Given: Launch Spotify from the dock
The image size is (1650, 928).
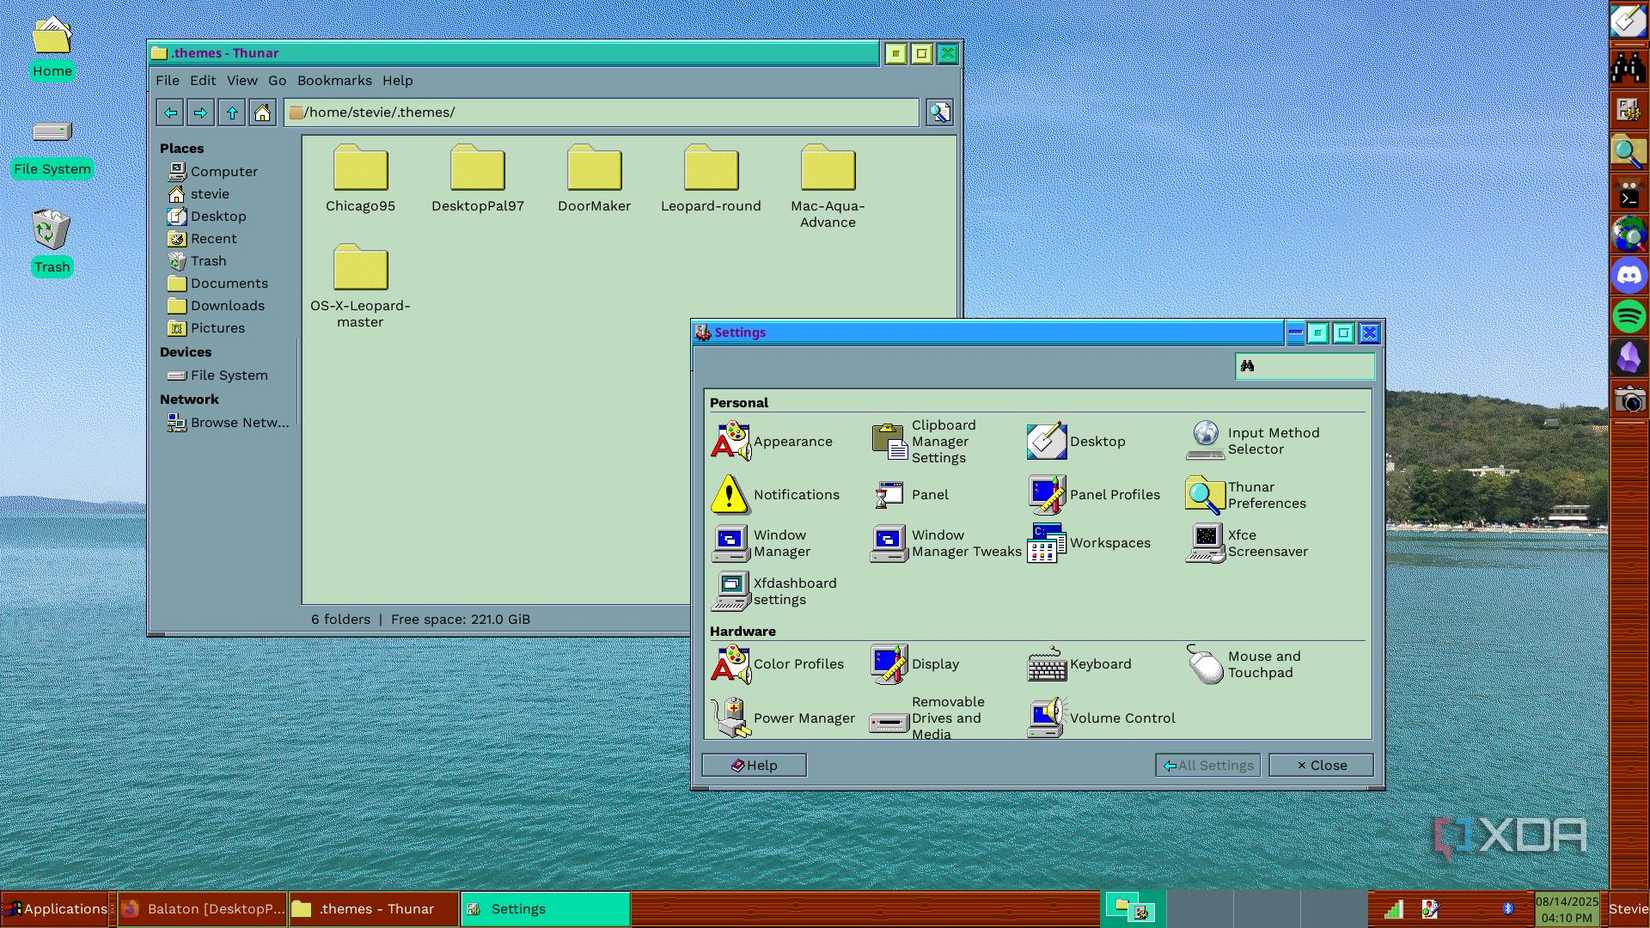Looking at the screenshot, I should point(1629,316).
